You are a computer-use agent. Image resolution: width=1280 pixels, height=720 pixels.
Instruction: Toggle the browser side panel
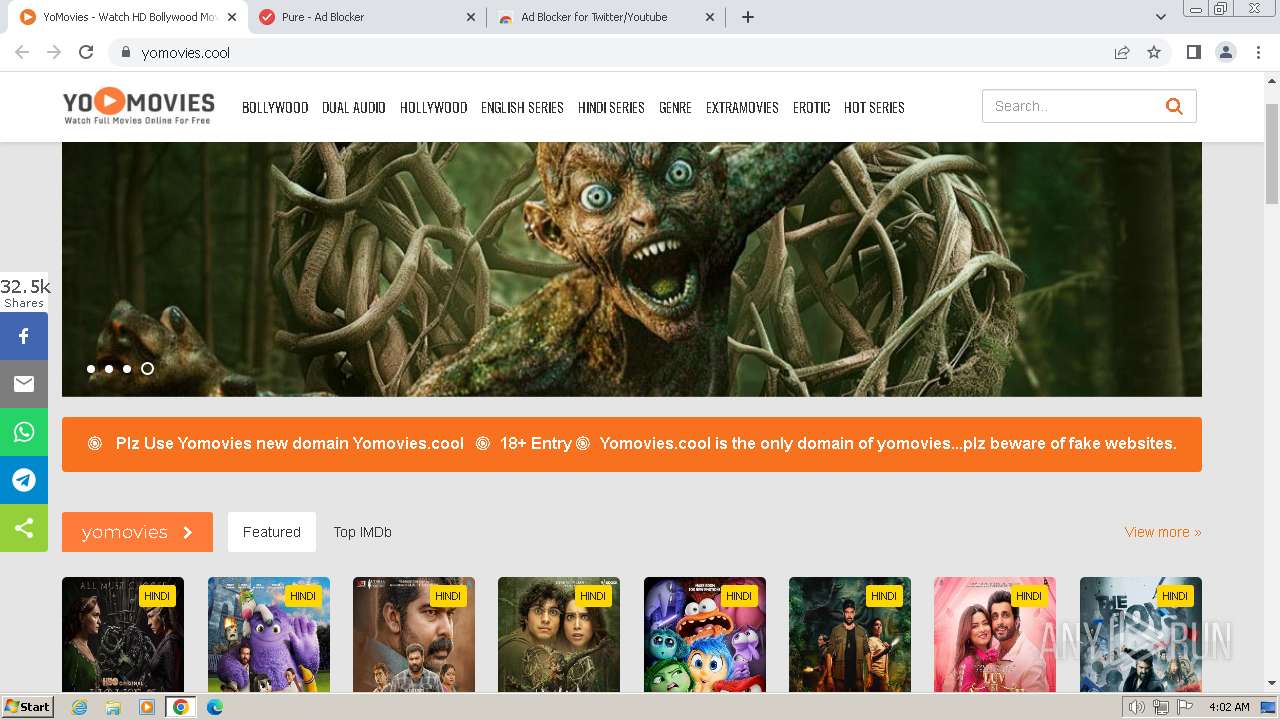point(1193,52)
